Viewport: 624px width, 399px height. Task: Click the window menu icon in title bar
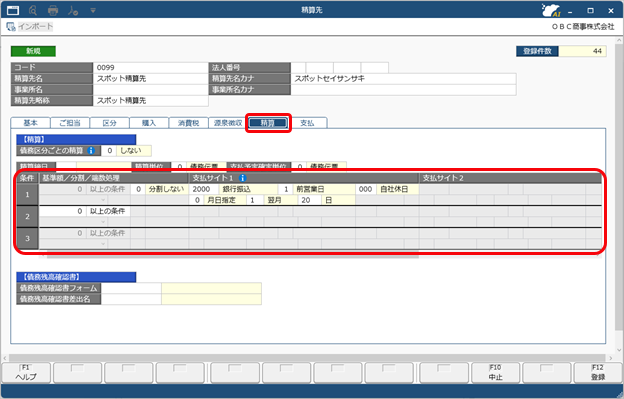click(13, 10)
